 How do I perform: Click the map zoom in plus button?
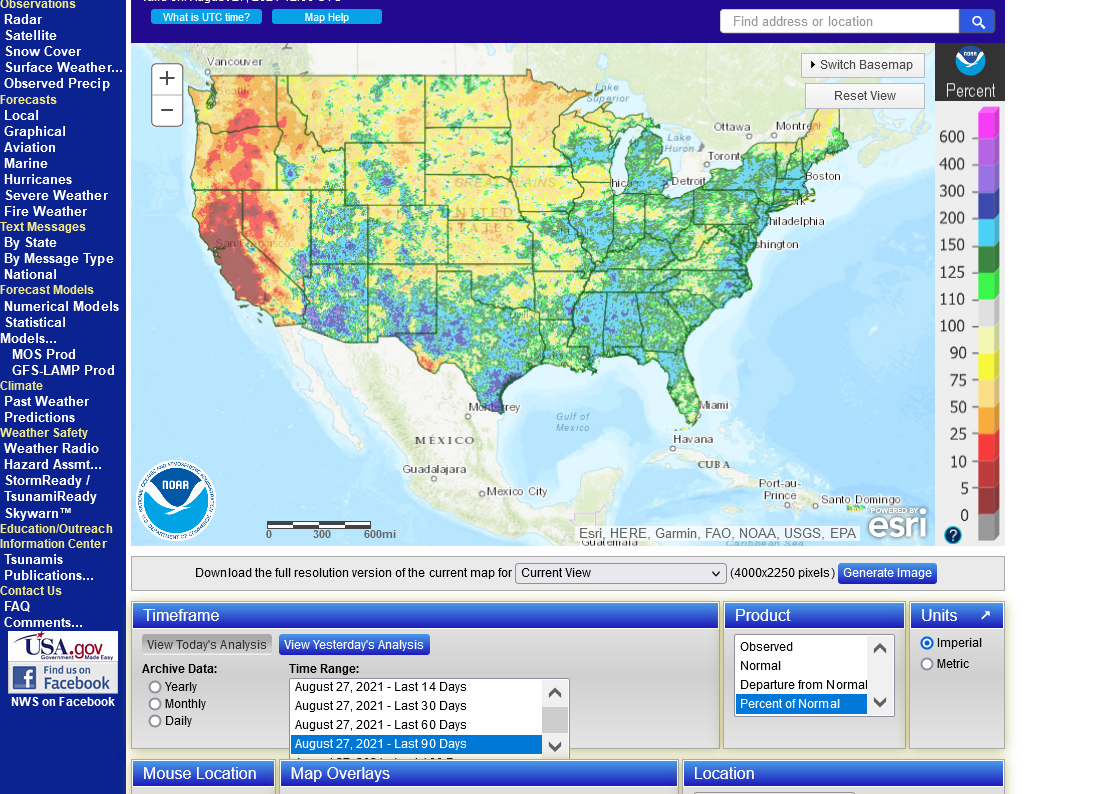point(167,78)
